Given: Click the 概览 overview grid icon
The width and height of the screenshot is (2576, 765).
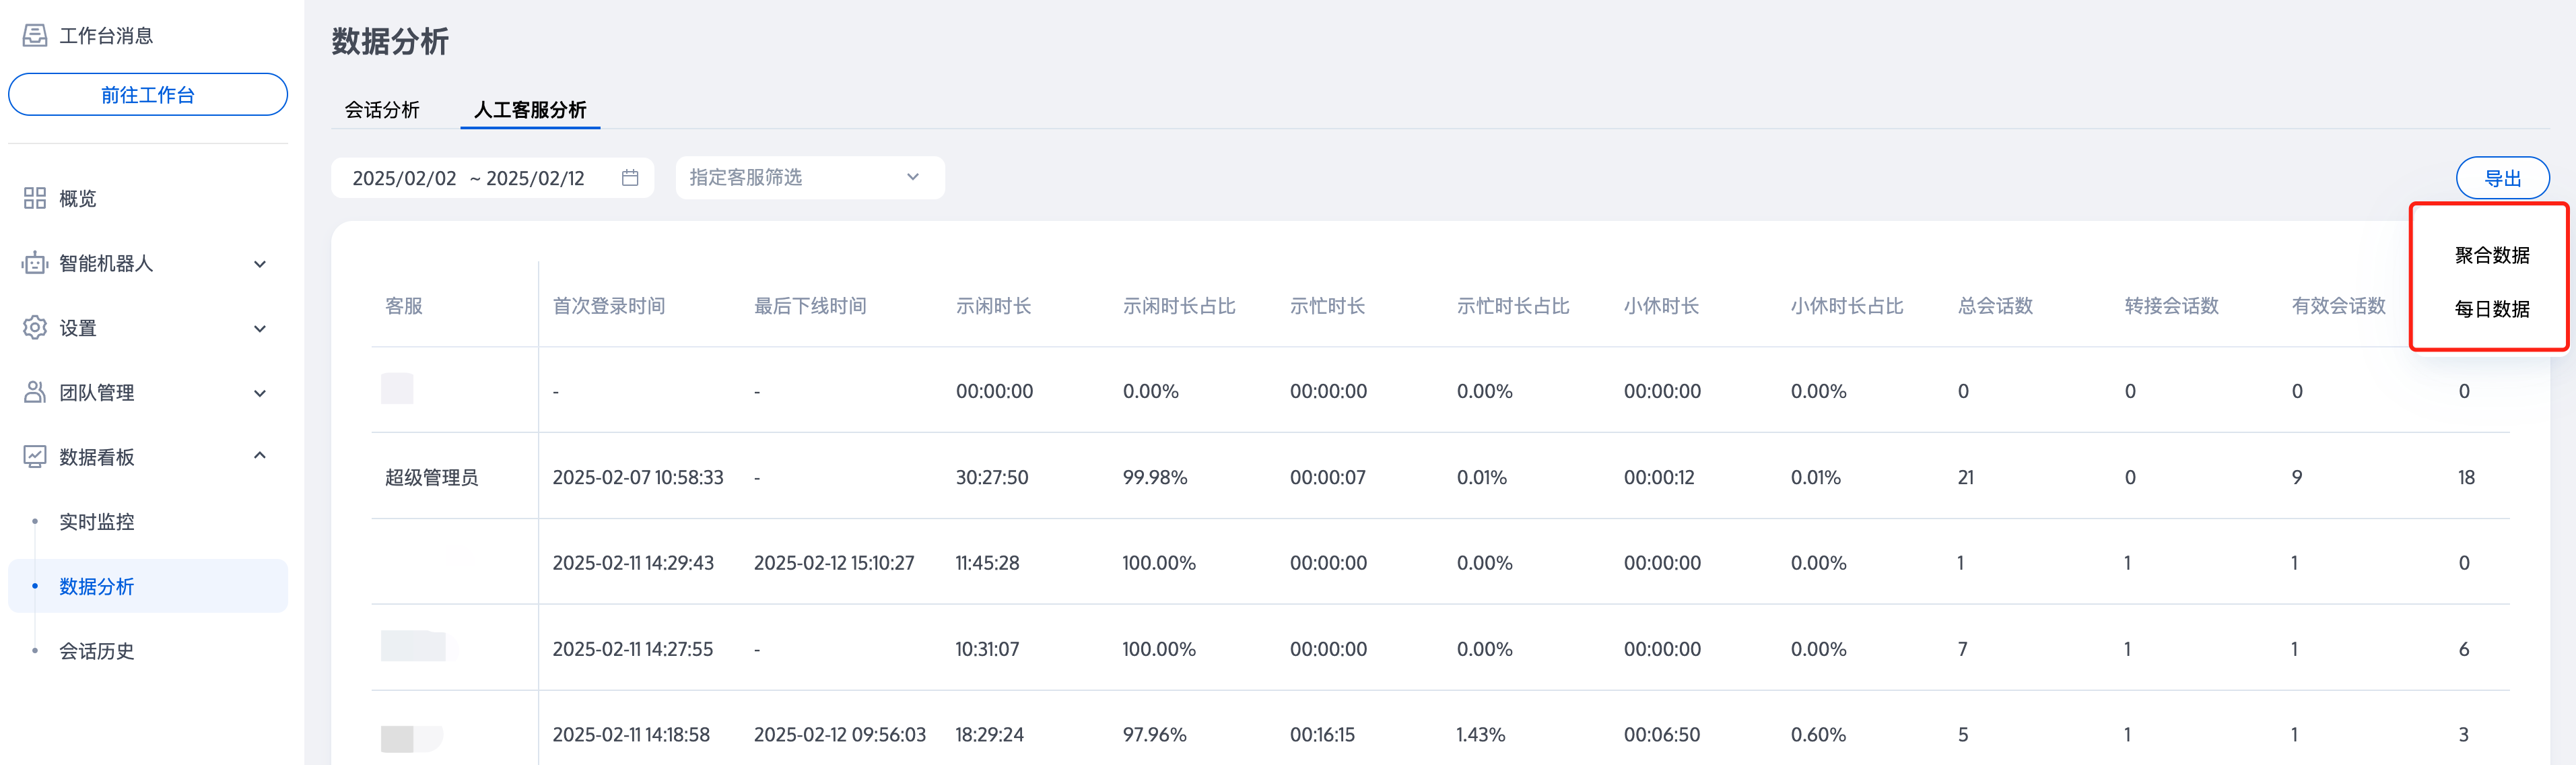Looking at the screenshot, I should pyautogui.click(x=35, y=198).
